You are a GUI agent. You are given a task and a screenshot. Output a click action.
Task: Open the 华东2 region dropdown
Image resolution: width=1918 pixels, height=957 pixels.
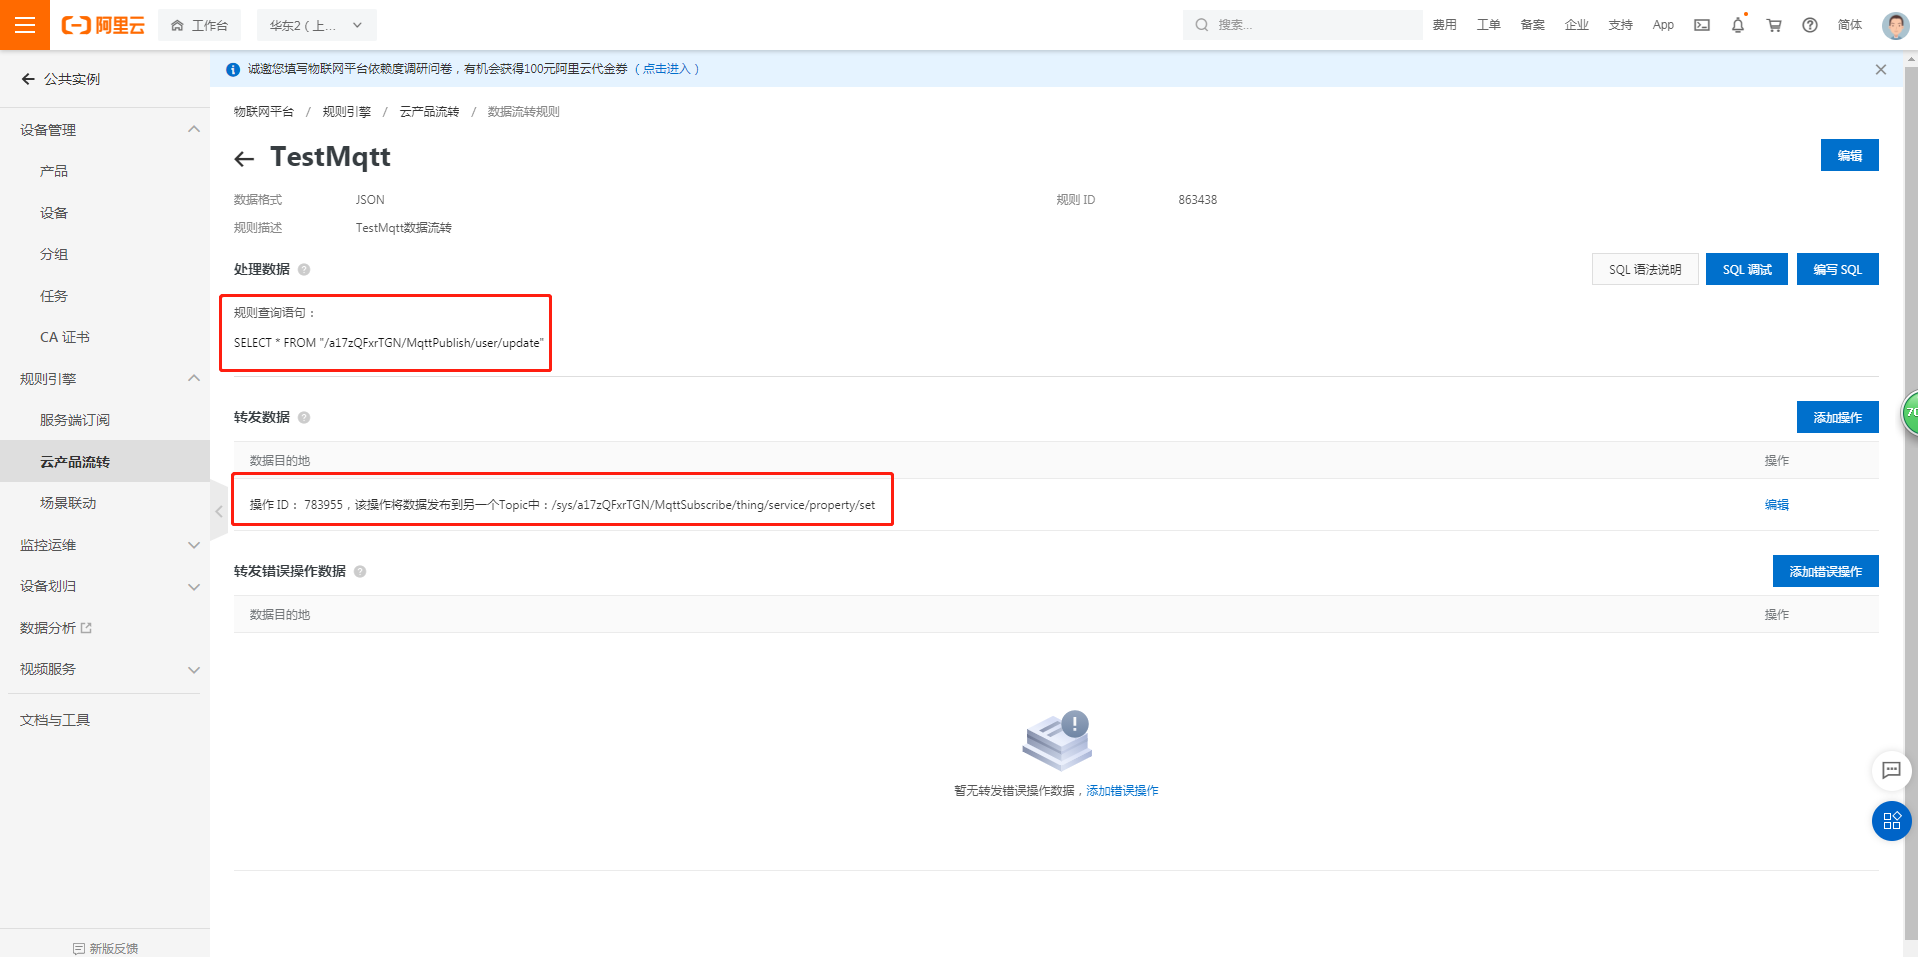pyautogui.click(x=316, y=25)
